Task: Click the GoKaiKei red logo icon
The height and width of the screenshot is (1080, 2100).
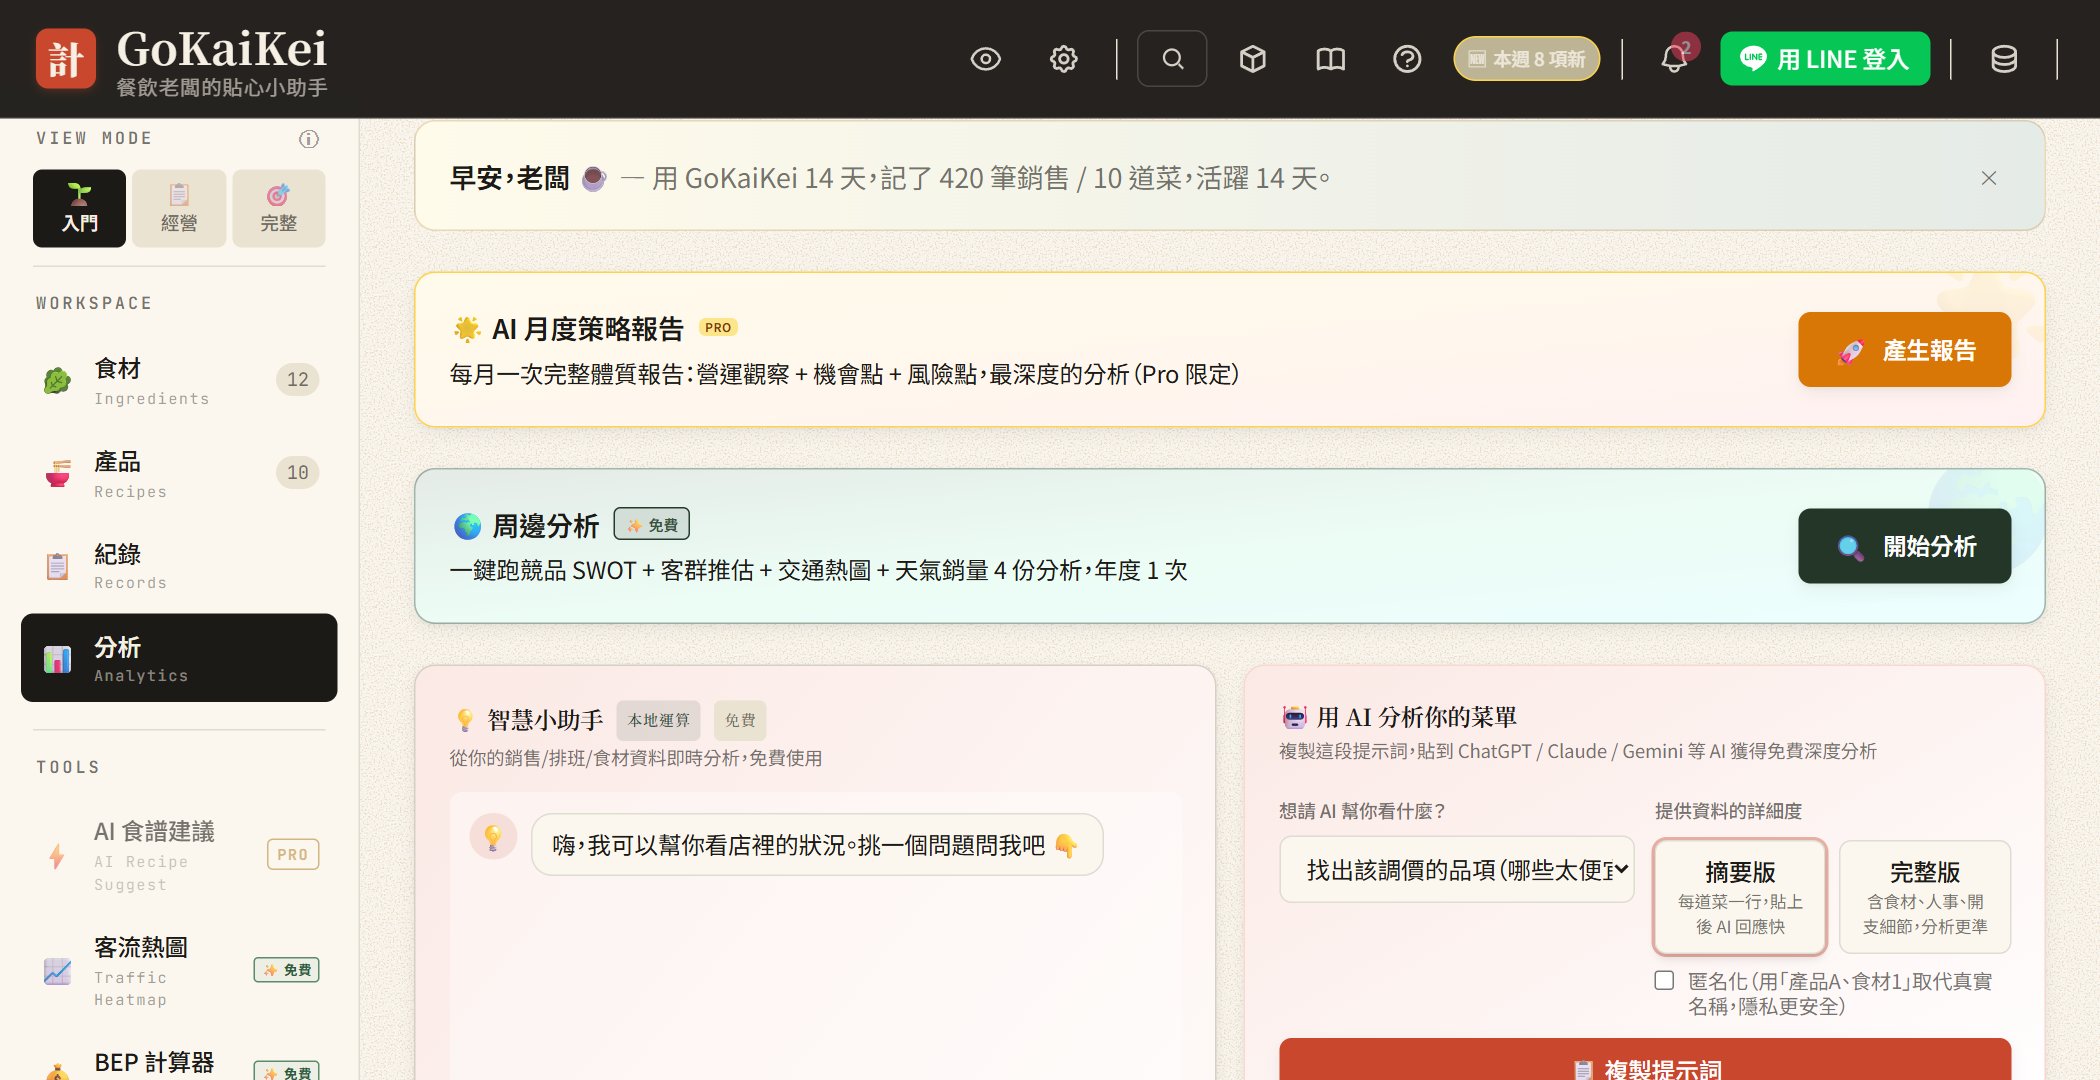Action: [x=66, y=59]
